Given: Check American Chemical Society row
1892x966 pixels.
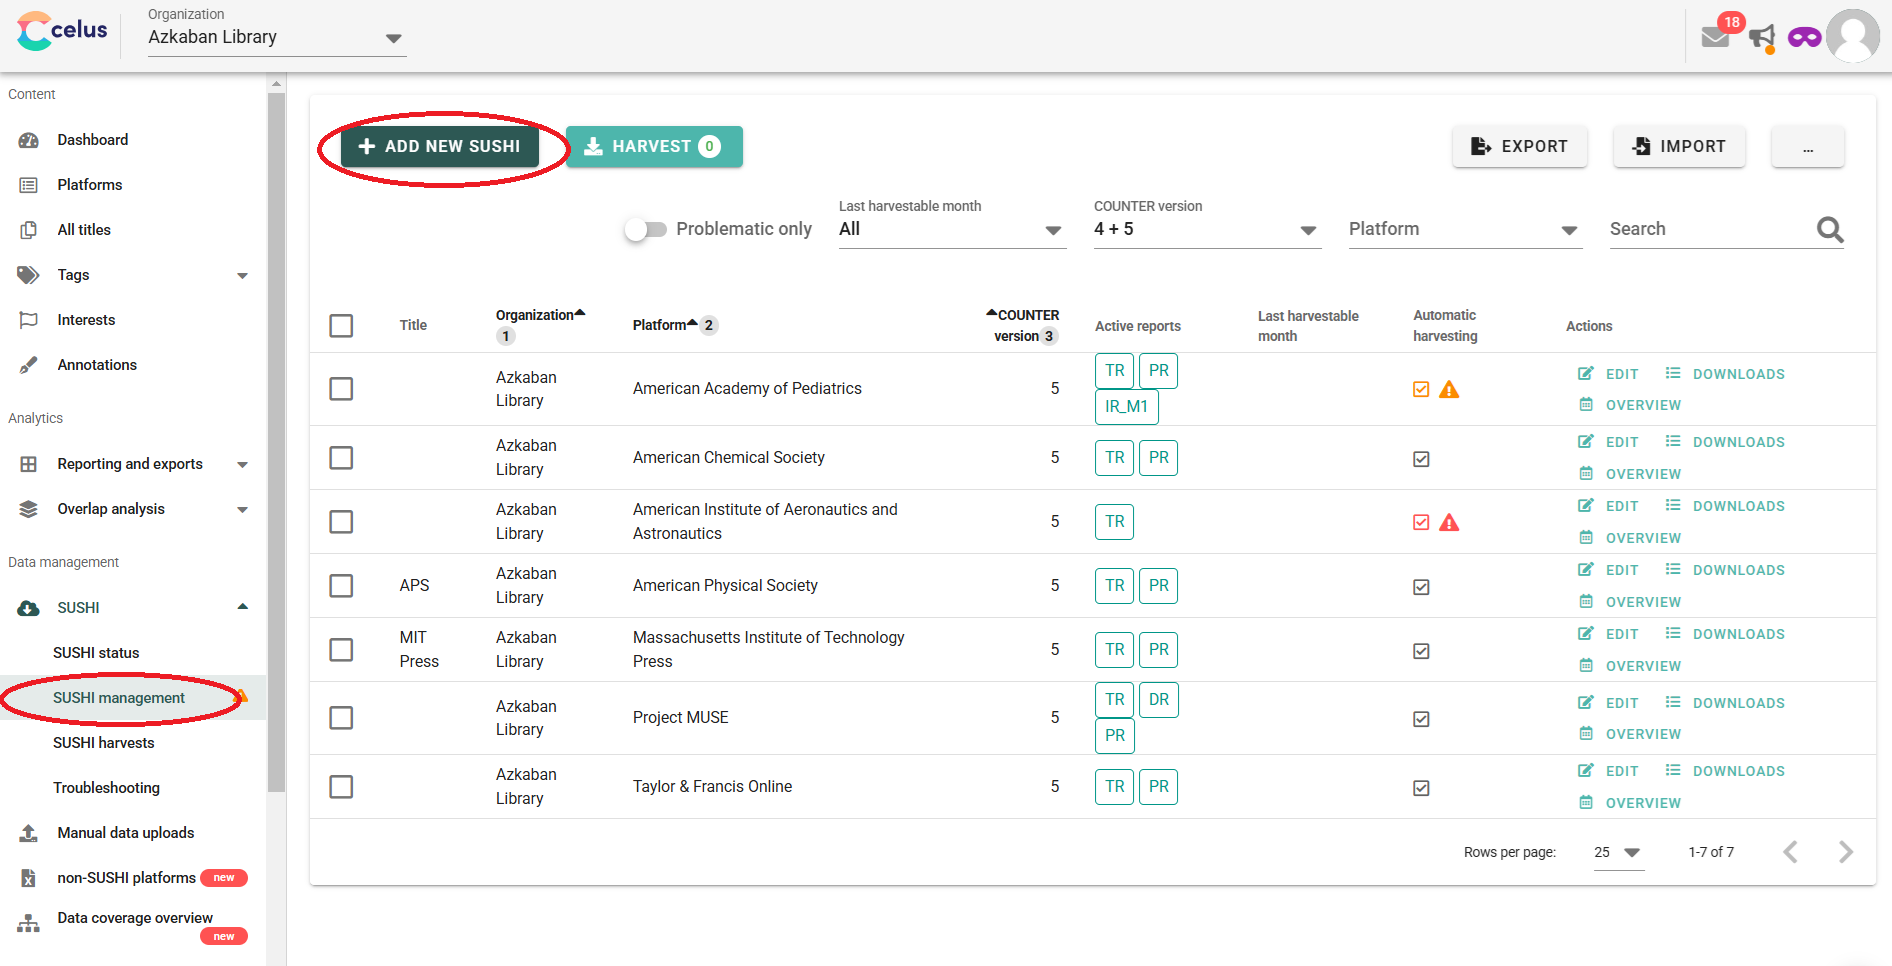Looking at the screenshot, I should (341, 458).
